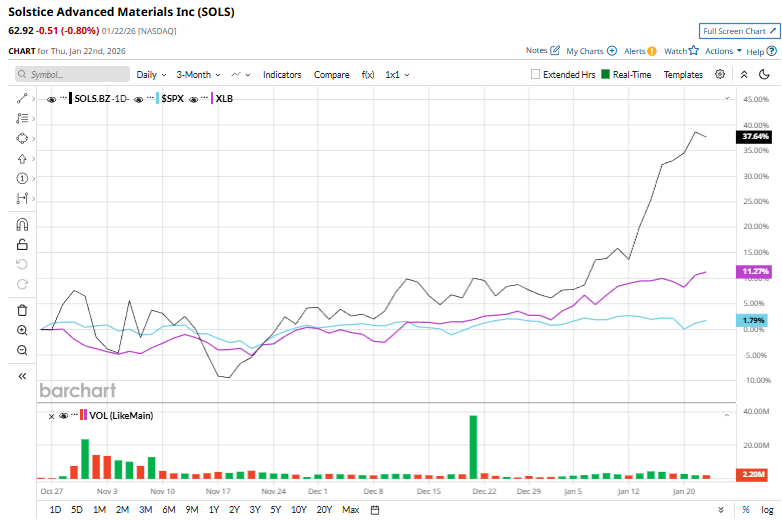
Task: Select the 1D time range
Action: point(55,510)
